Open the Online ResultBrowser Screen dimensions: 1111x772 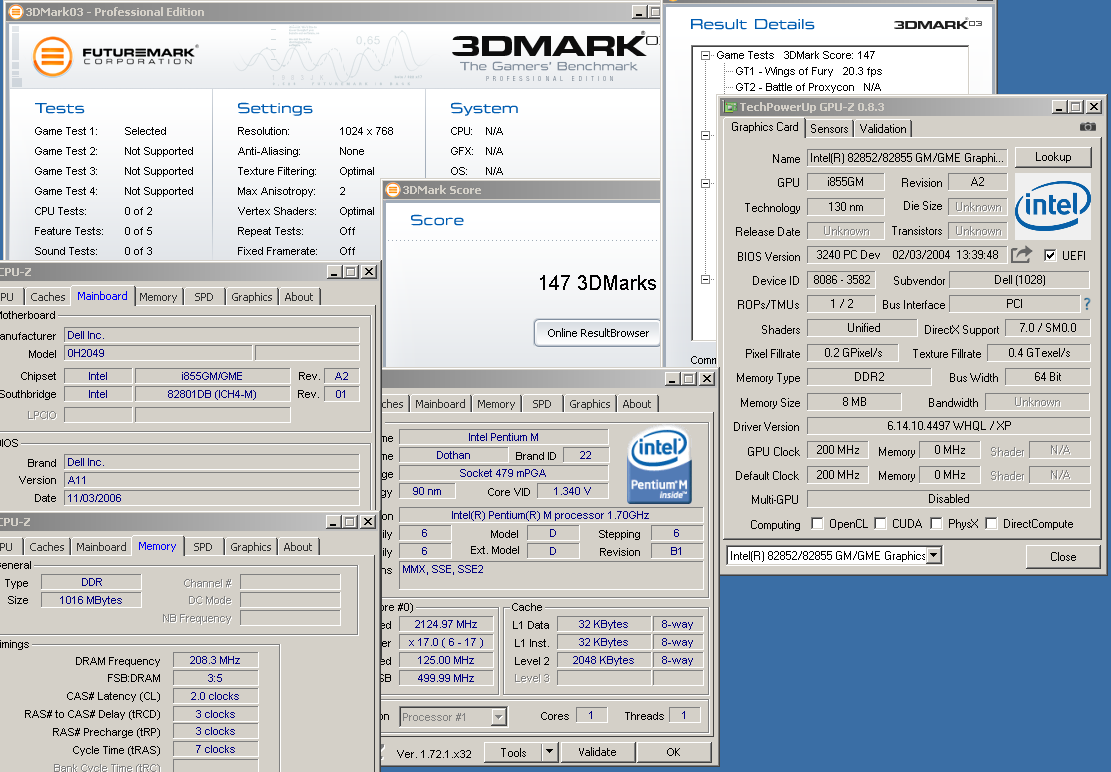pos(597,333)
